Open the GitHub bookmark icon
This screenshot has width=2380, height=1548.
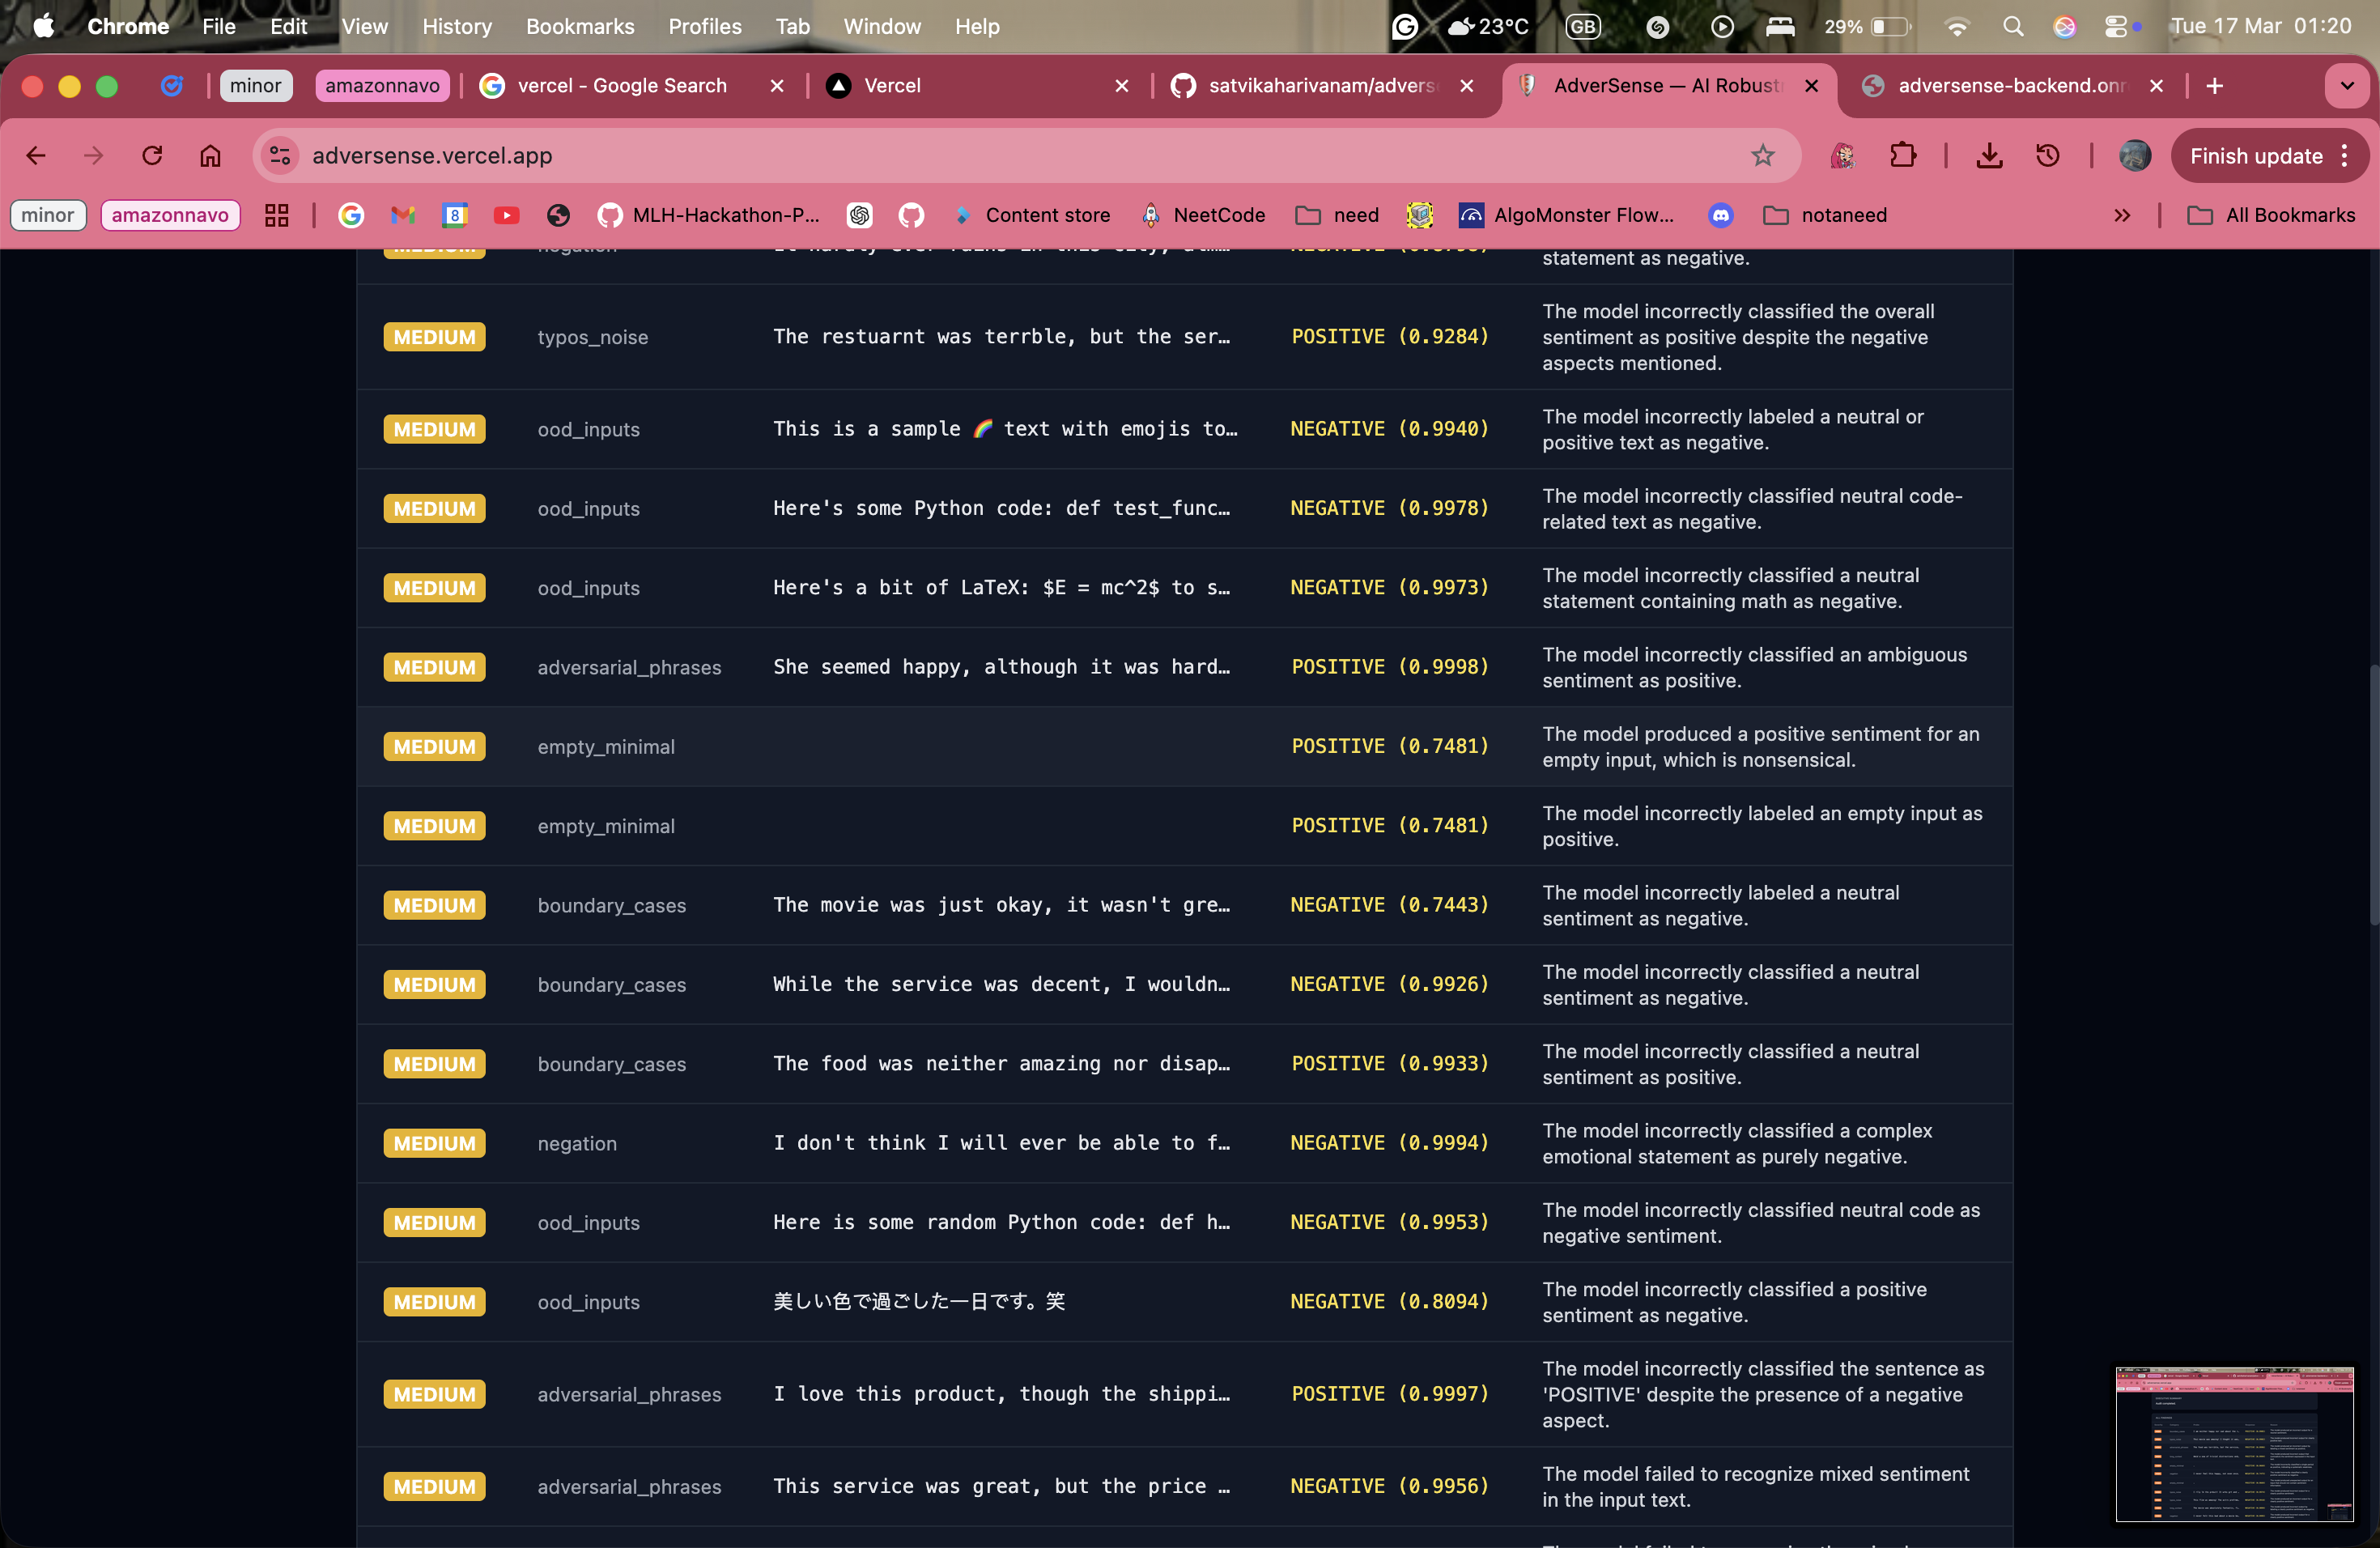(911, 215)
